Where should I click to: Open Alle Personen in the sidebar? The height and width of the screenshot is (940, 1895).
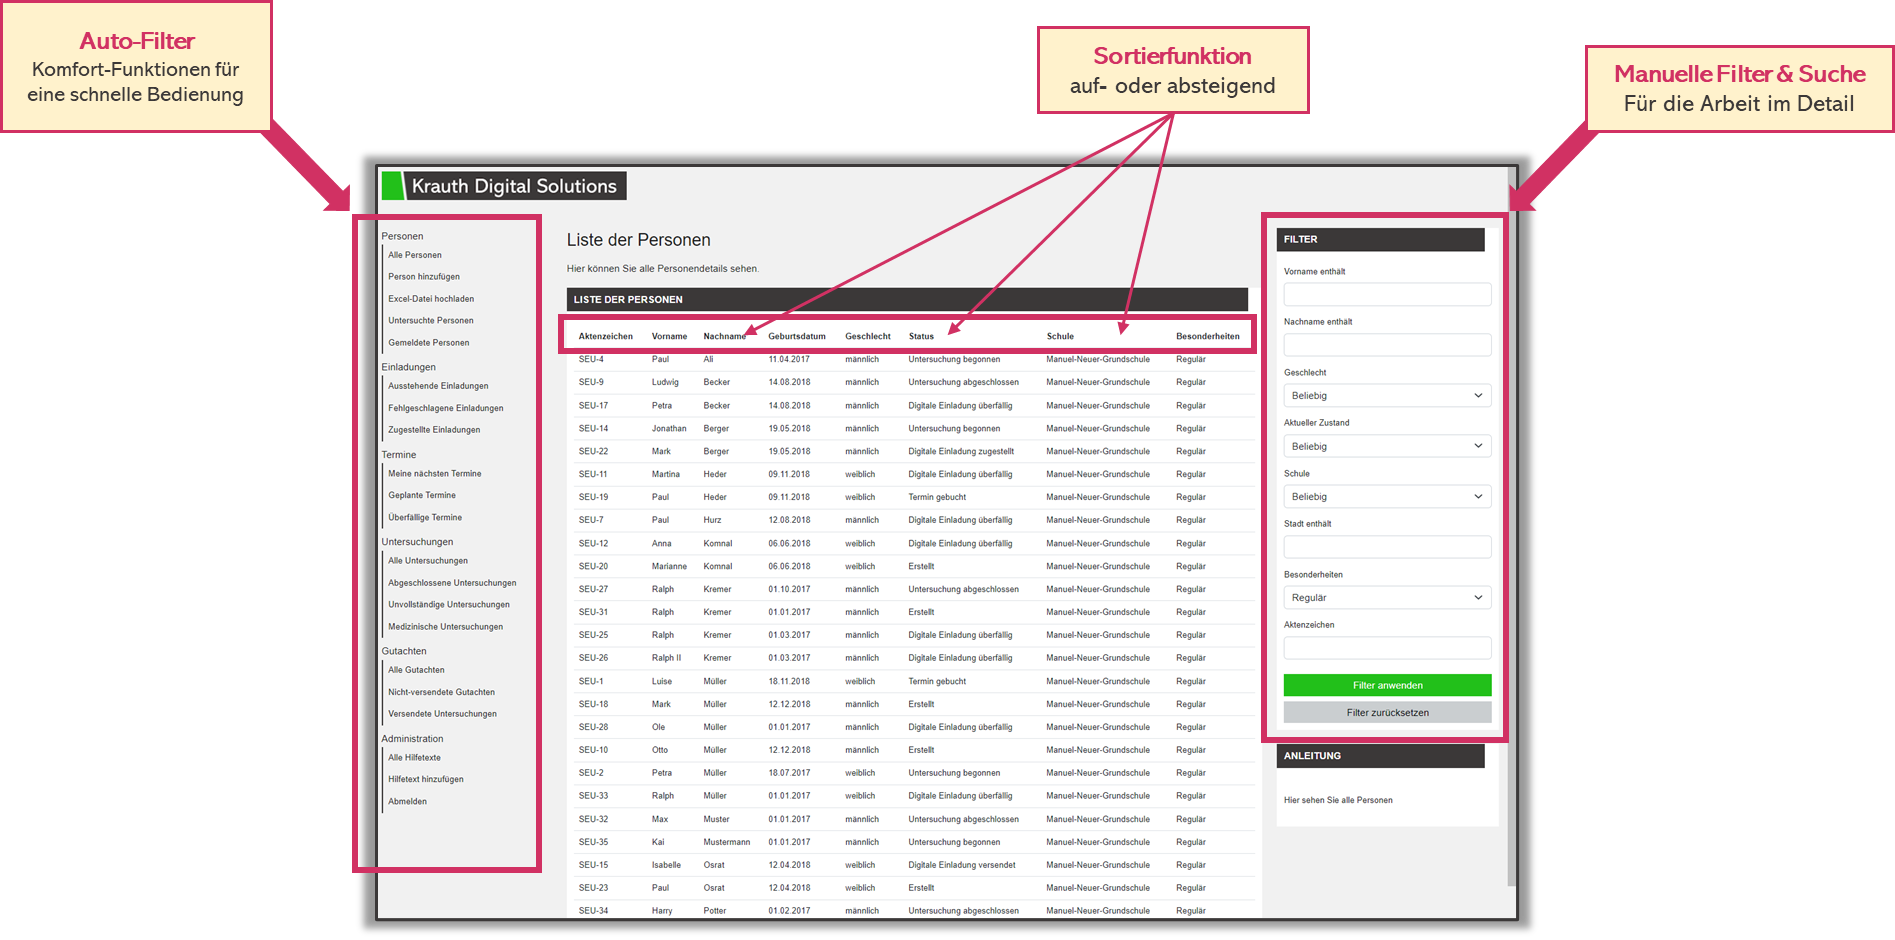click(415, 255)
